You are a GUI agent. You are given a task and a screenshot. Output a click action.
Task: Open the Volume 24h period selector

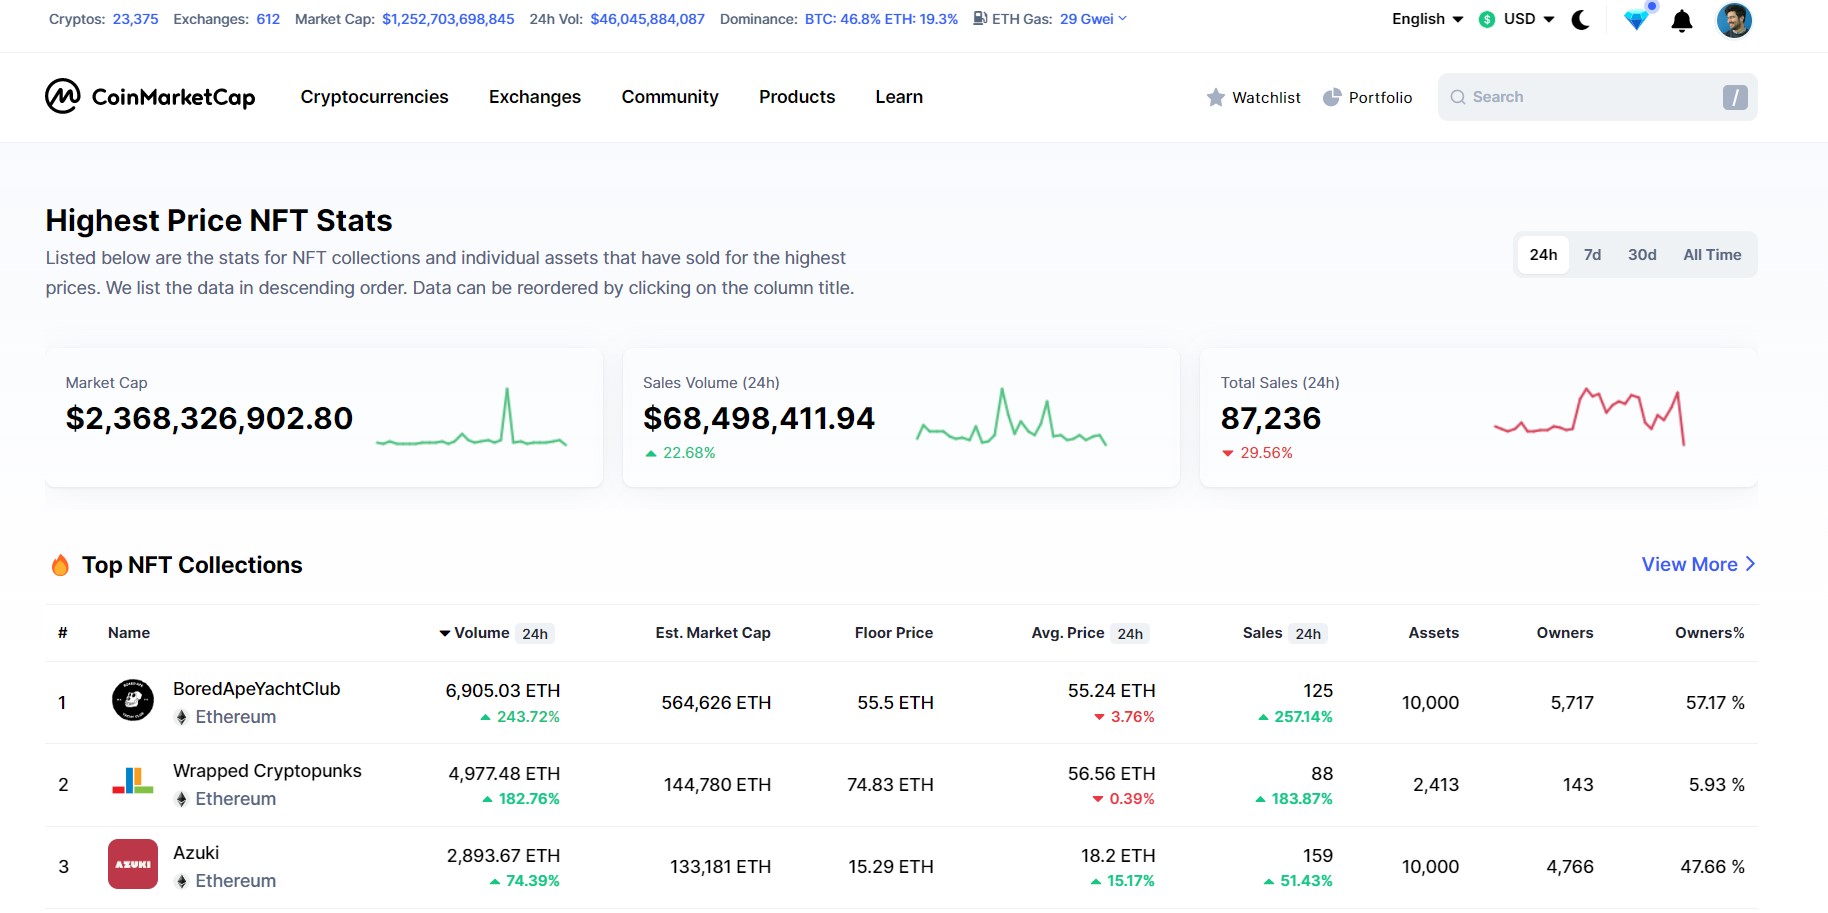535,634
